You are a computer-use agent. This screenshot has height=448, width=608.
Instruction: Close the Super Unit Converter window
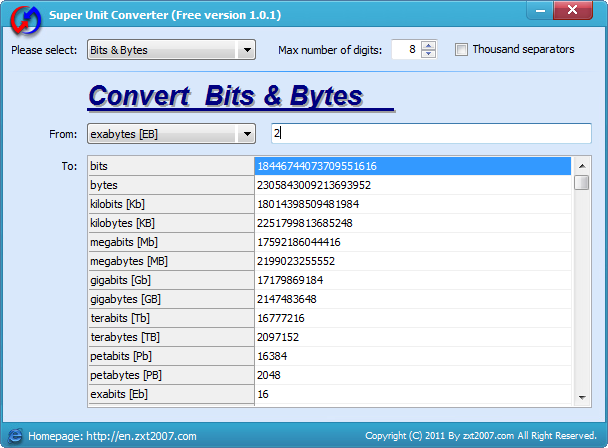pos(573,10)
